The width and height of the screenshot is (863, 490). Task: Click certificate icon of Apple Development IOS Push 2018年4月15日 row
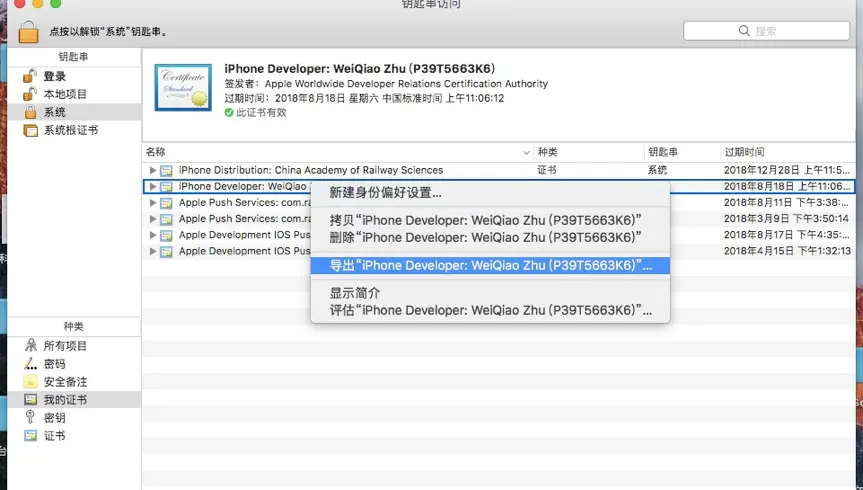(166, 252)
